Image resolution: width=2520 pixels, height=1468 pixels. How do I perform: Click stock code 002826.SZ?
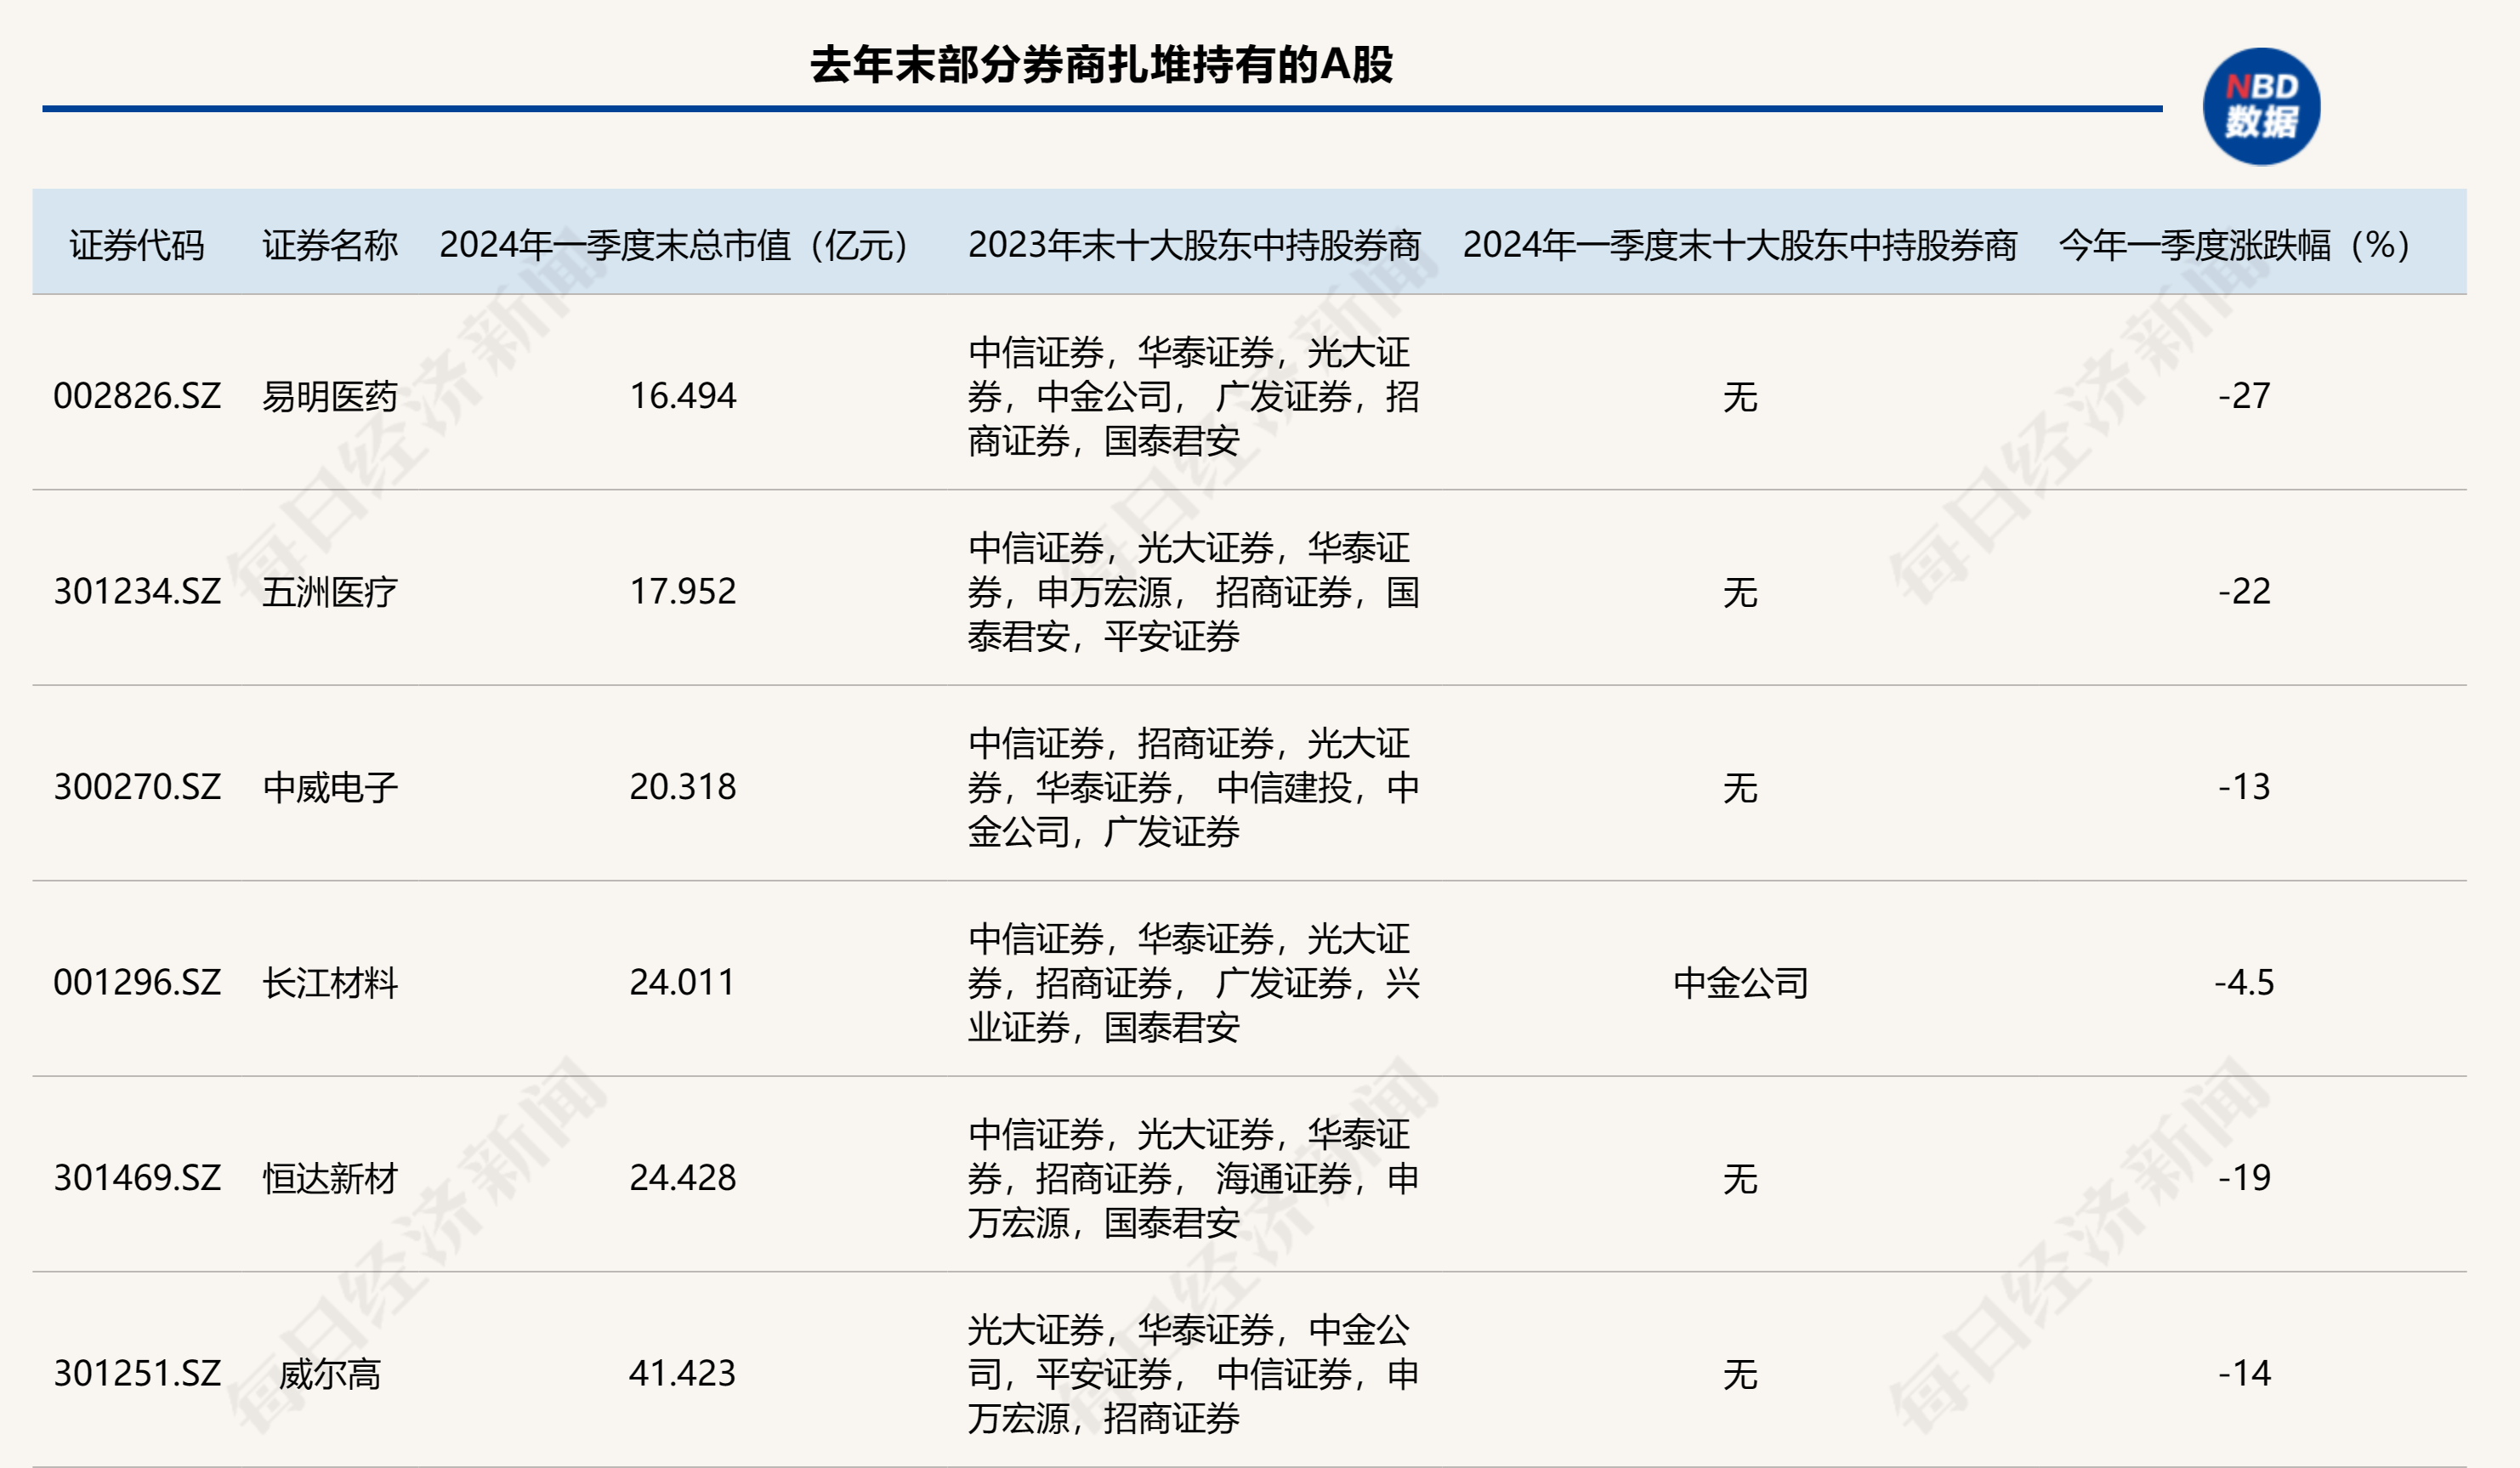137,396
